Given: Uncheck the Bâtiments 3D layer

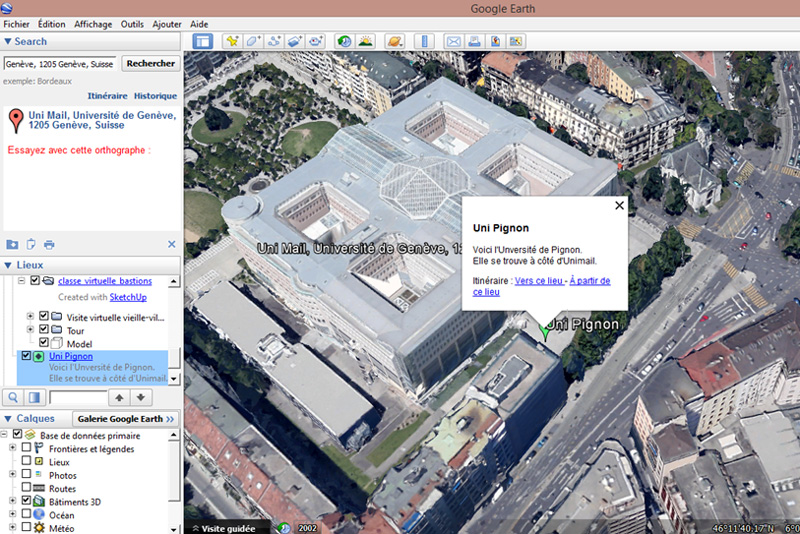Looking at the screenshot, I should coord(27,501).
